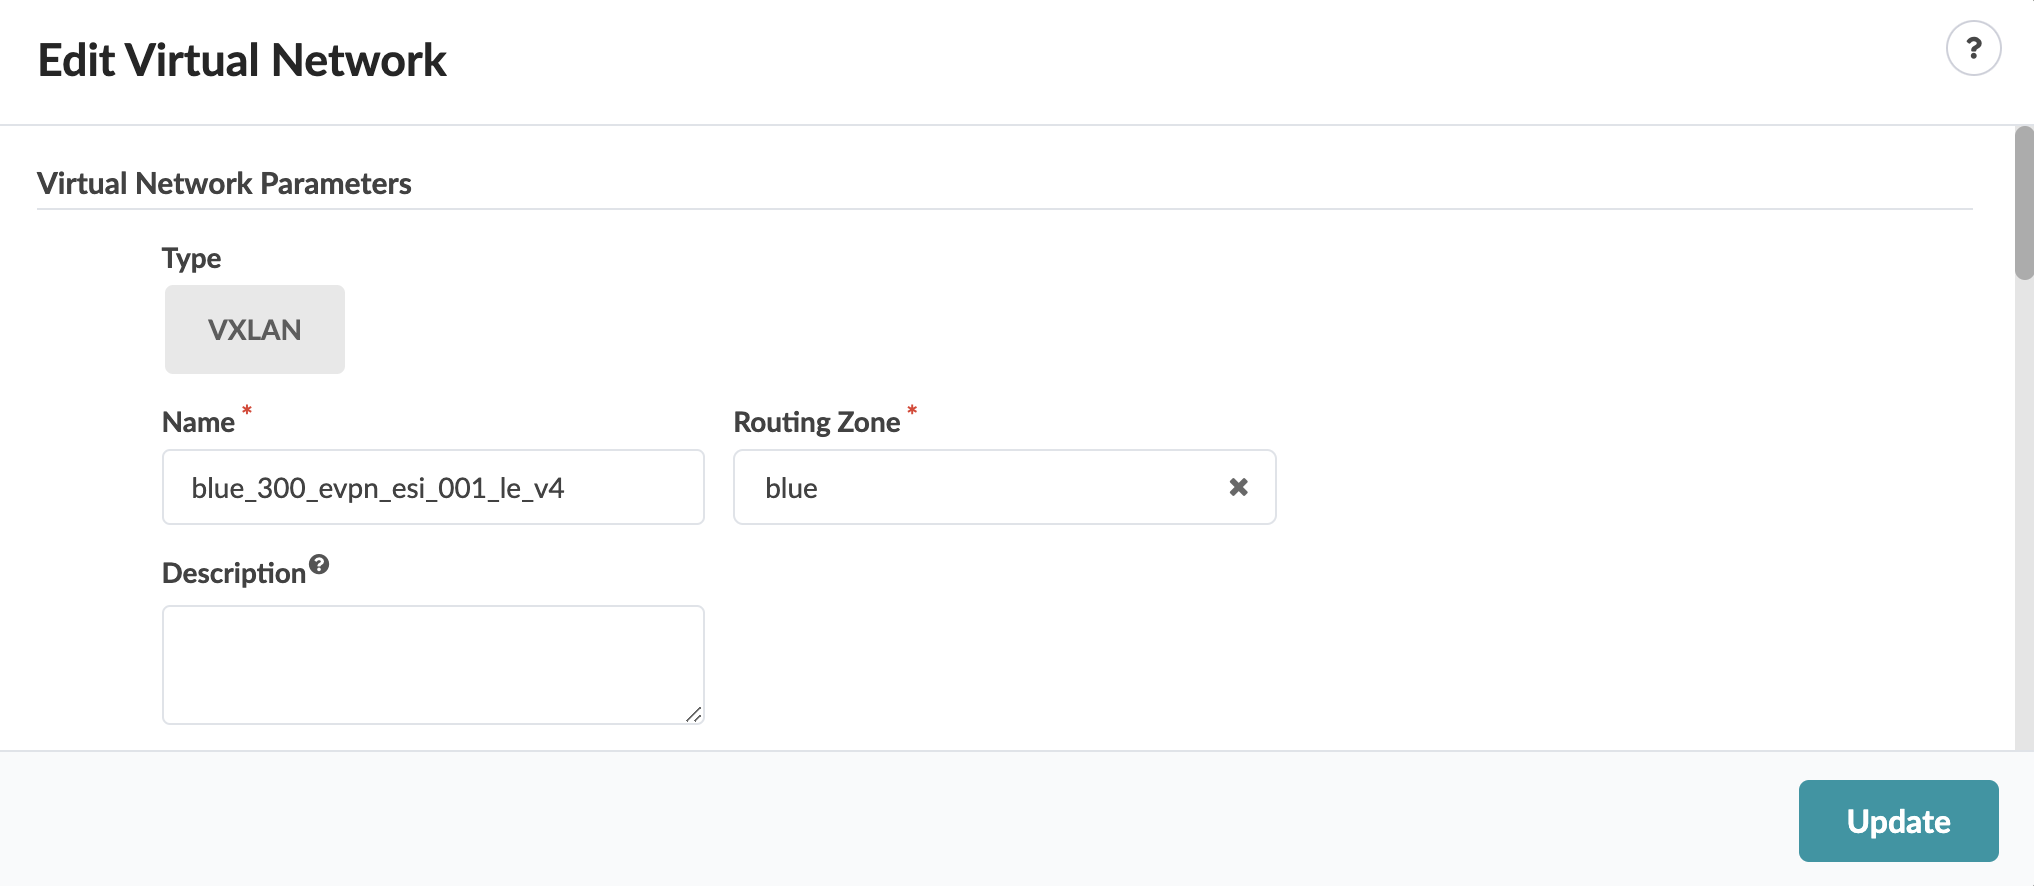Screen dimensions: 2034x886
Task: Click inside the Description text area
Action: [x=433, y=664]
